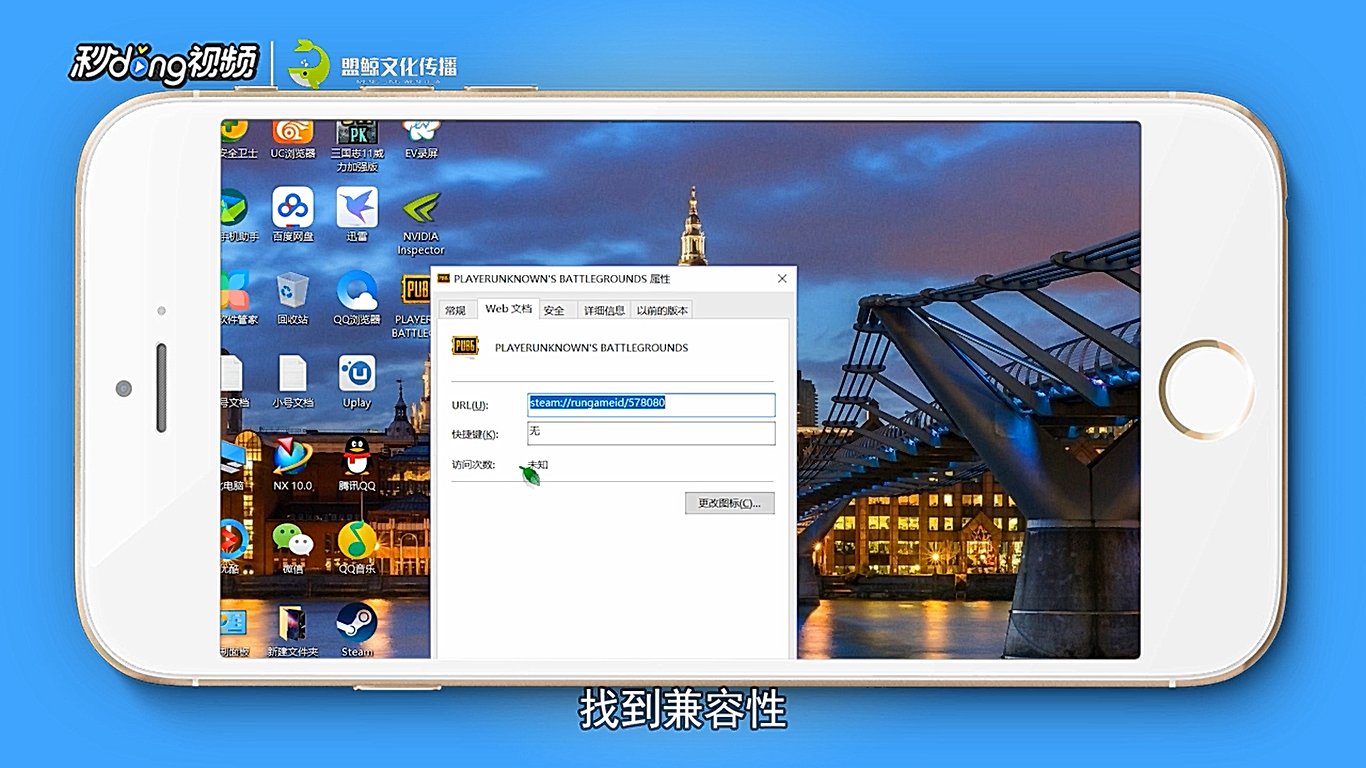Click the 更改图标(C)... button
Screen dimensions: 1366x768
pyautogui.click(x=730, y=503)
